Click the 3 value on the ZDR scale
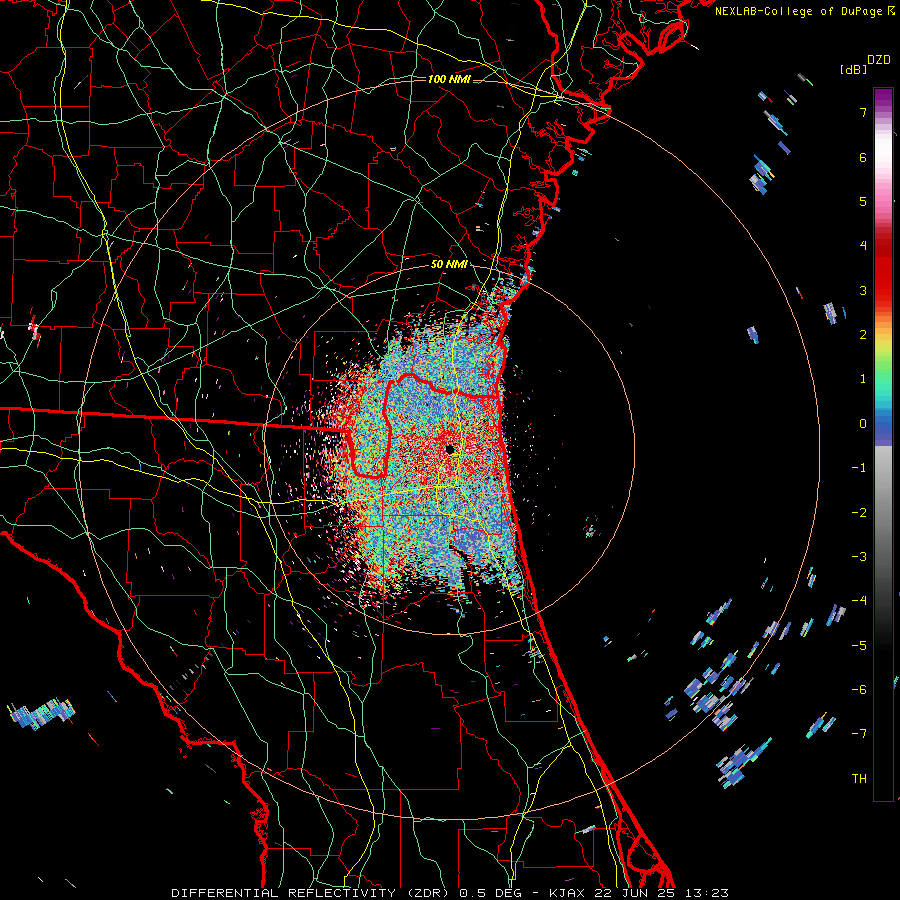The image size is (900, 900). [x=863, y=290]
